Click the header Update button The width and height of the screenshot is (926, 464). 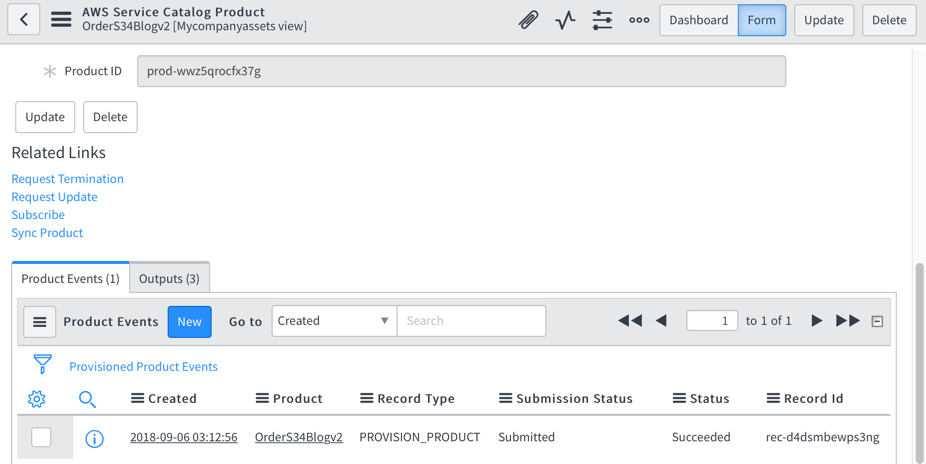tap(824, 20)
